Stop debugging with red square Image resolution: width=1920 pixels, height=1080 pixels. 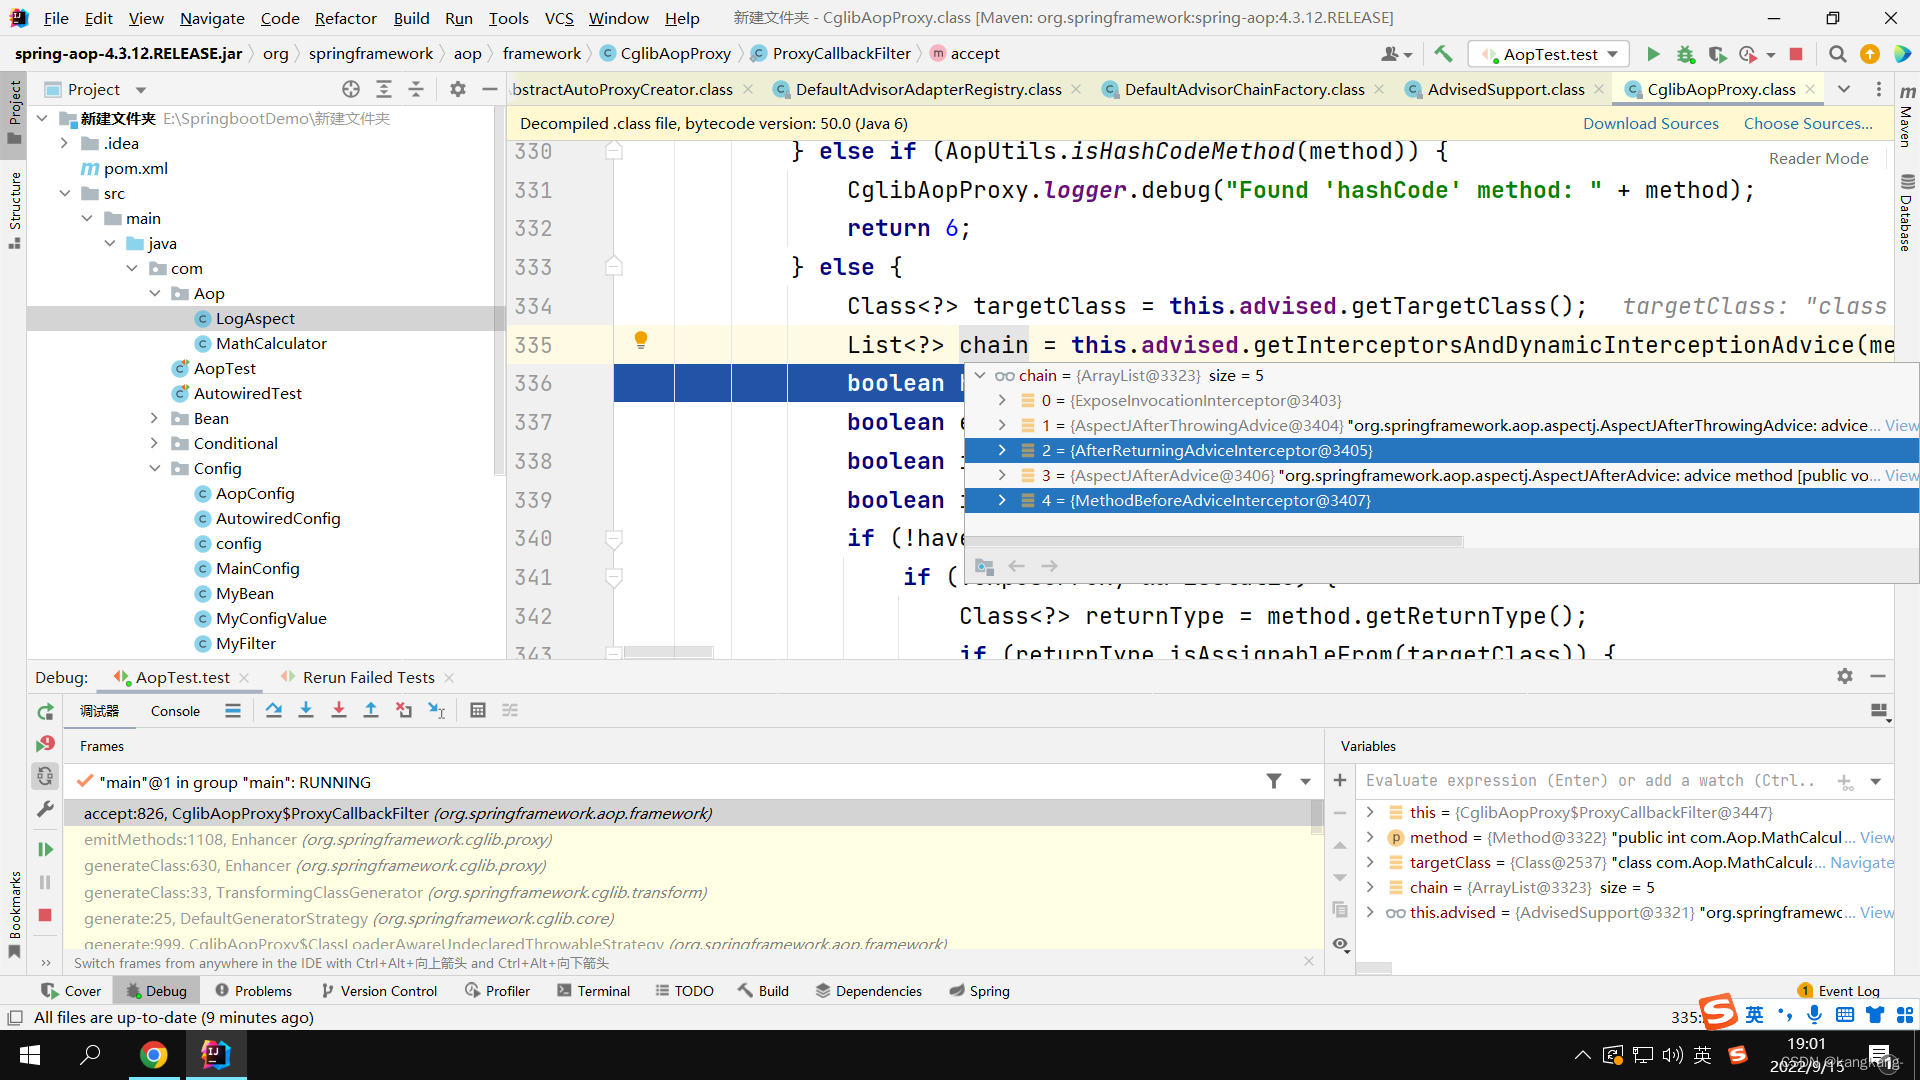click(45, 915)
